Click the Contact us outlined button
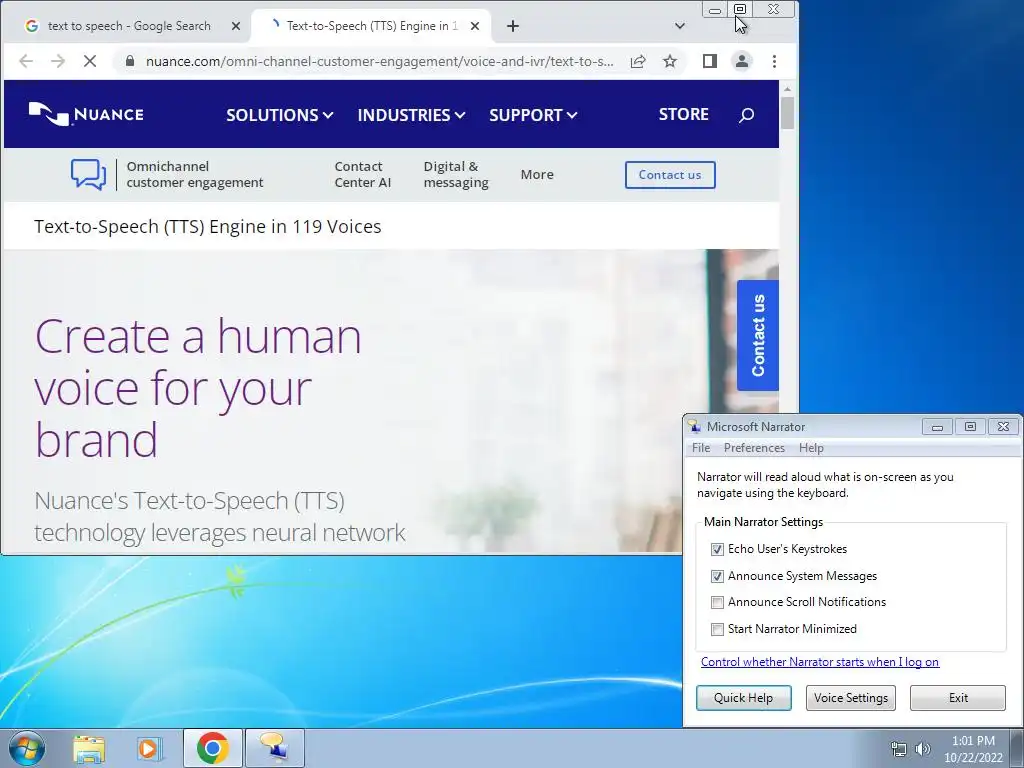Screen dimensions: 1024x768 (670, 175)
